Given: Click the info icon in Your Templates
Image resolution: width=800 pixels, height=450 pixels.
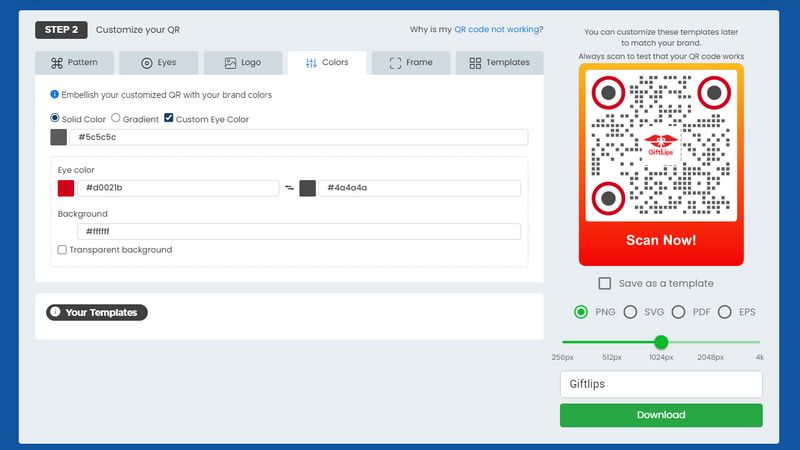Looking at the screenshot, I should pyautogui.click(x=55, y=312).
